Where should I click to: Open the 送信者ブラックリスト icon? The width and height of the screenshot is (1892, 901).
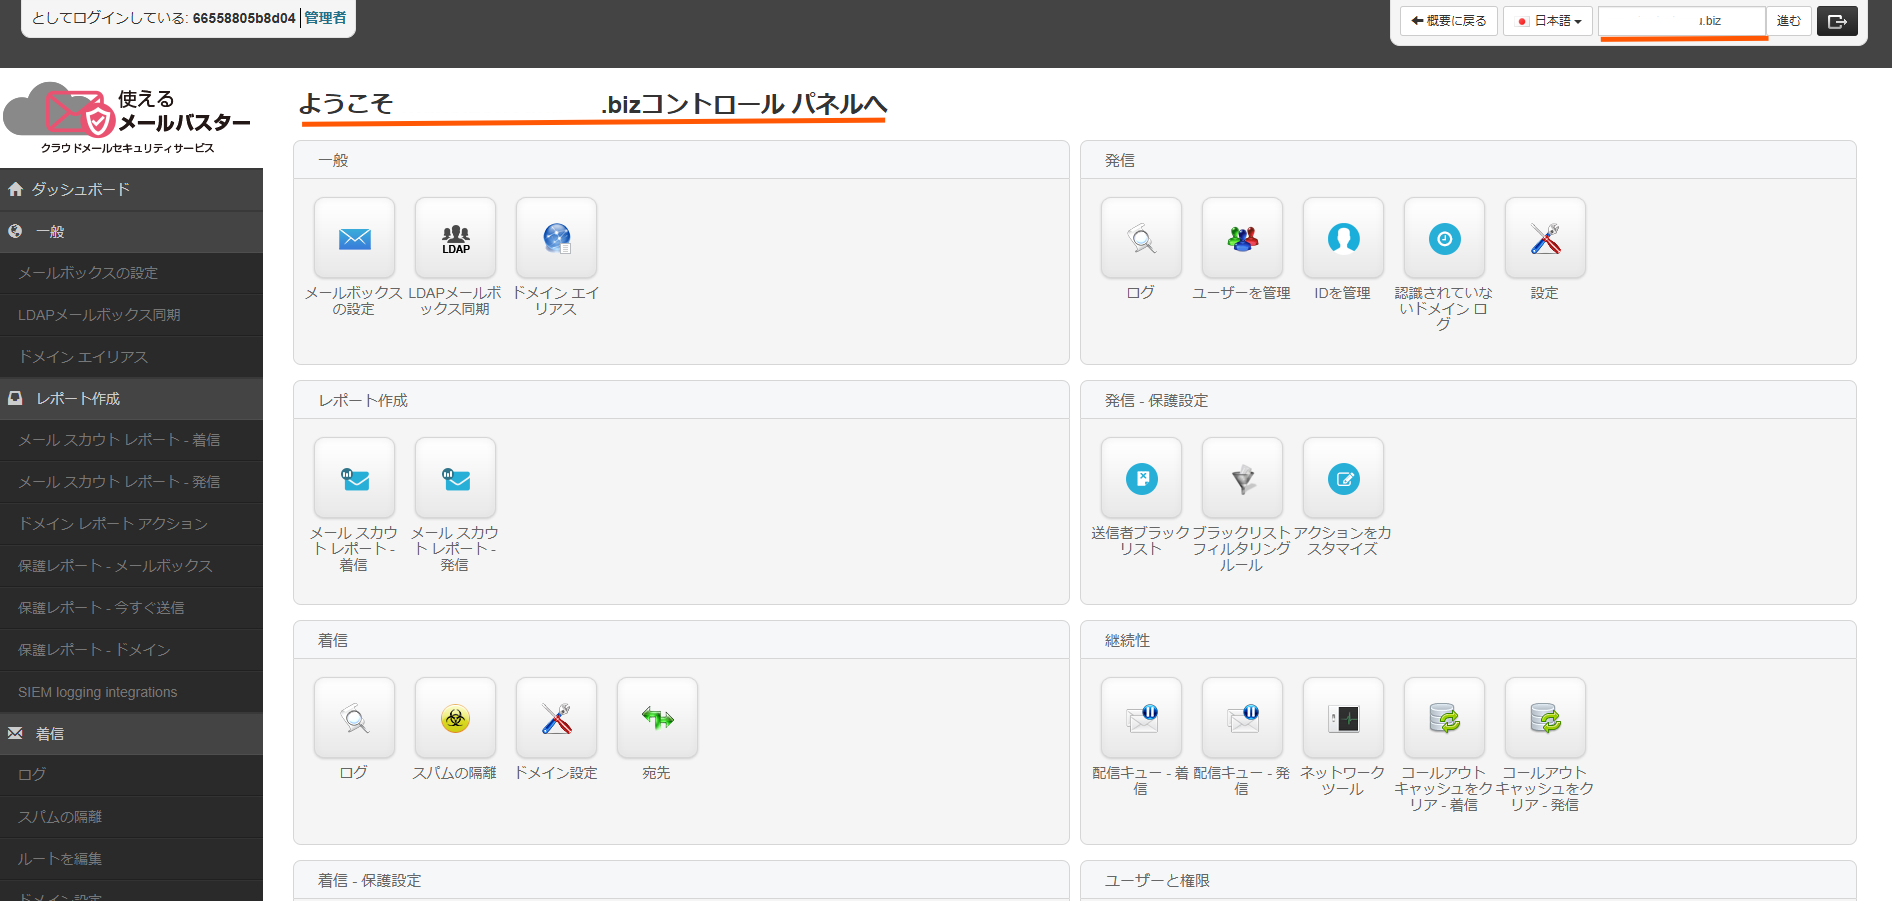(x=1141, y=478)
